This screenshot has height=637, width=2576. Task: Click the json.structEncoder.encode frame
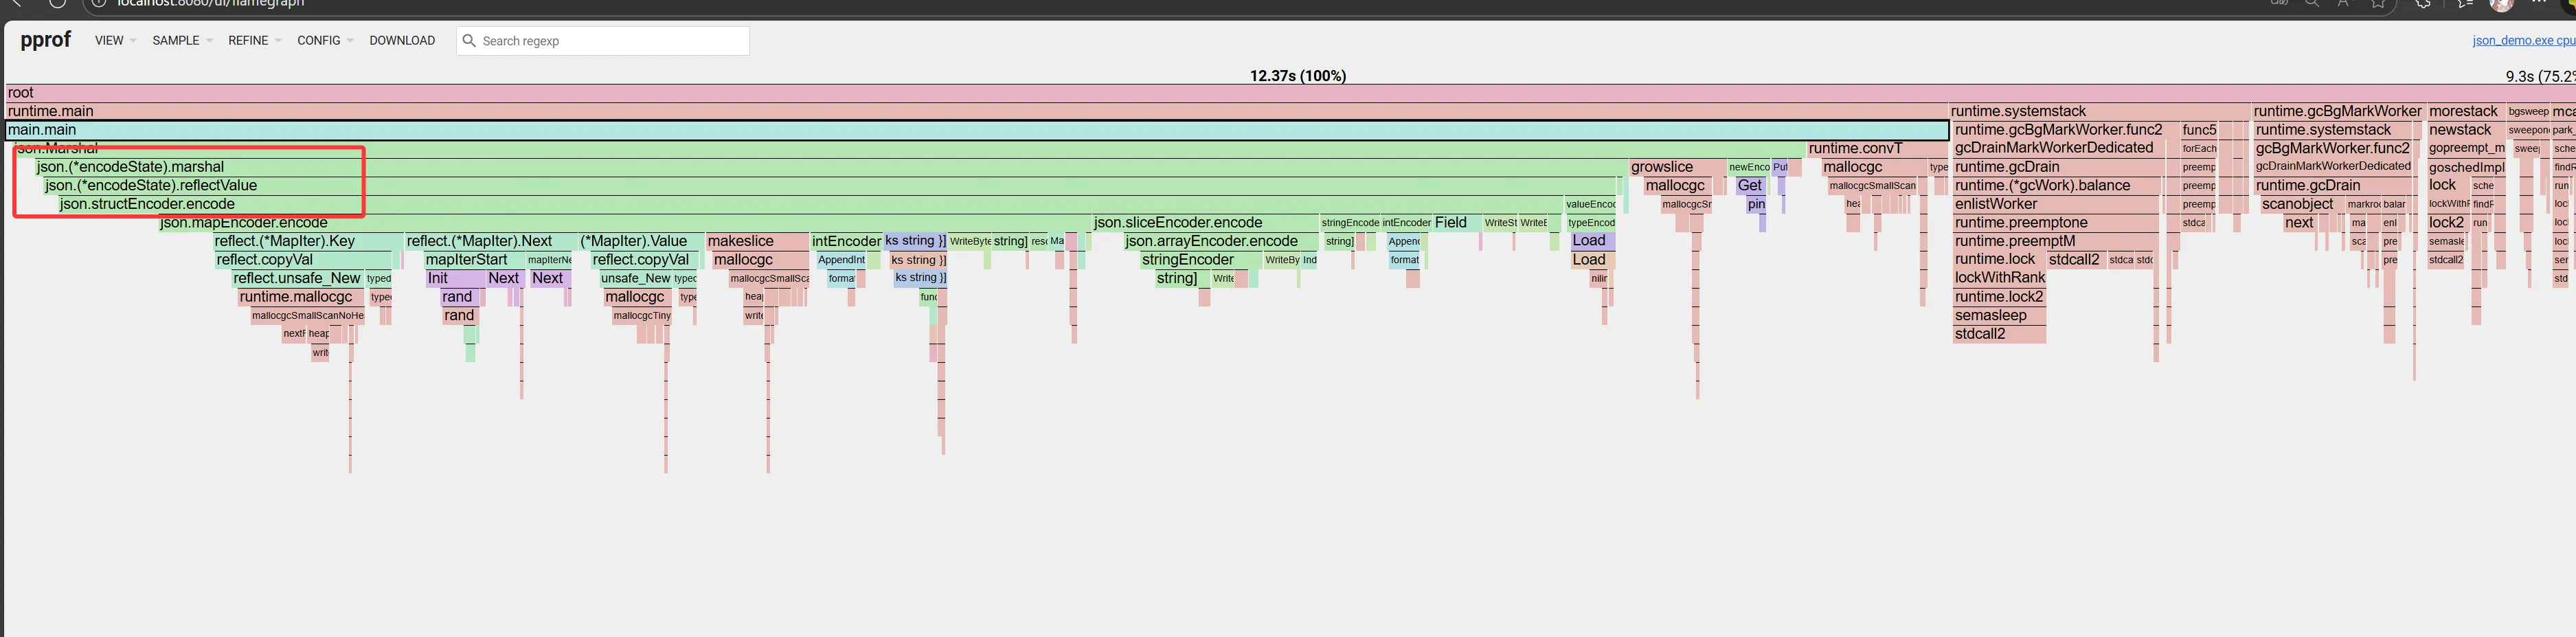pyautogui.click(x=147, y=204)
